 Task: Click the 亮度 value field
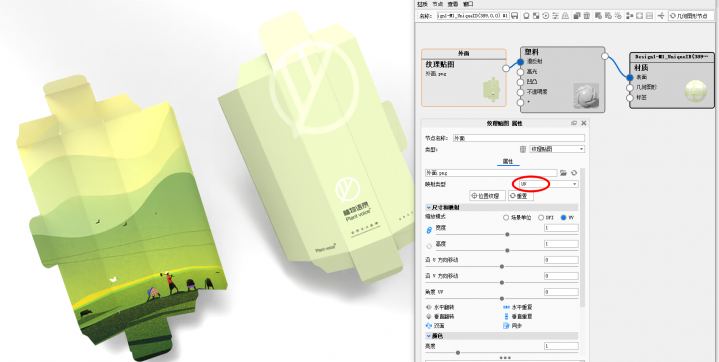561,346
